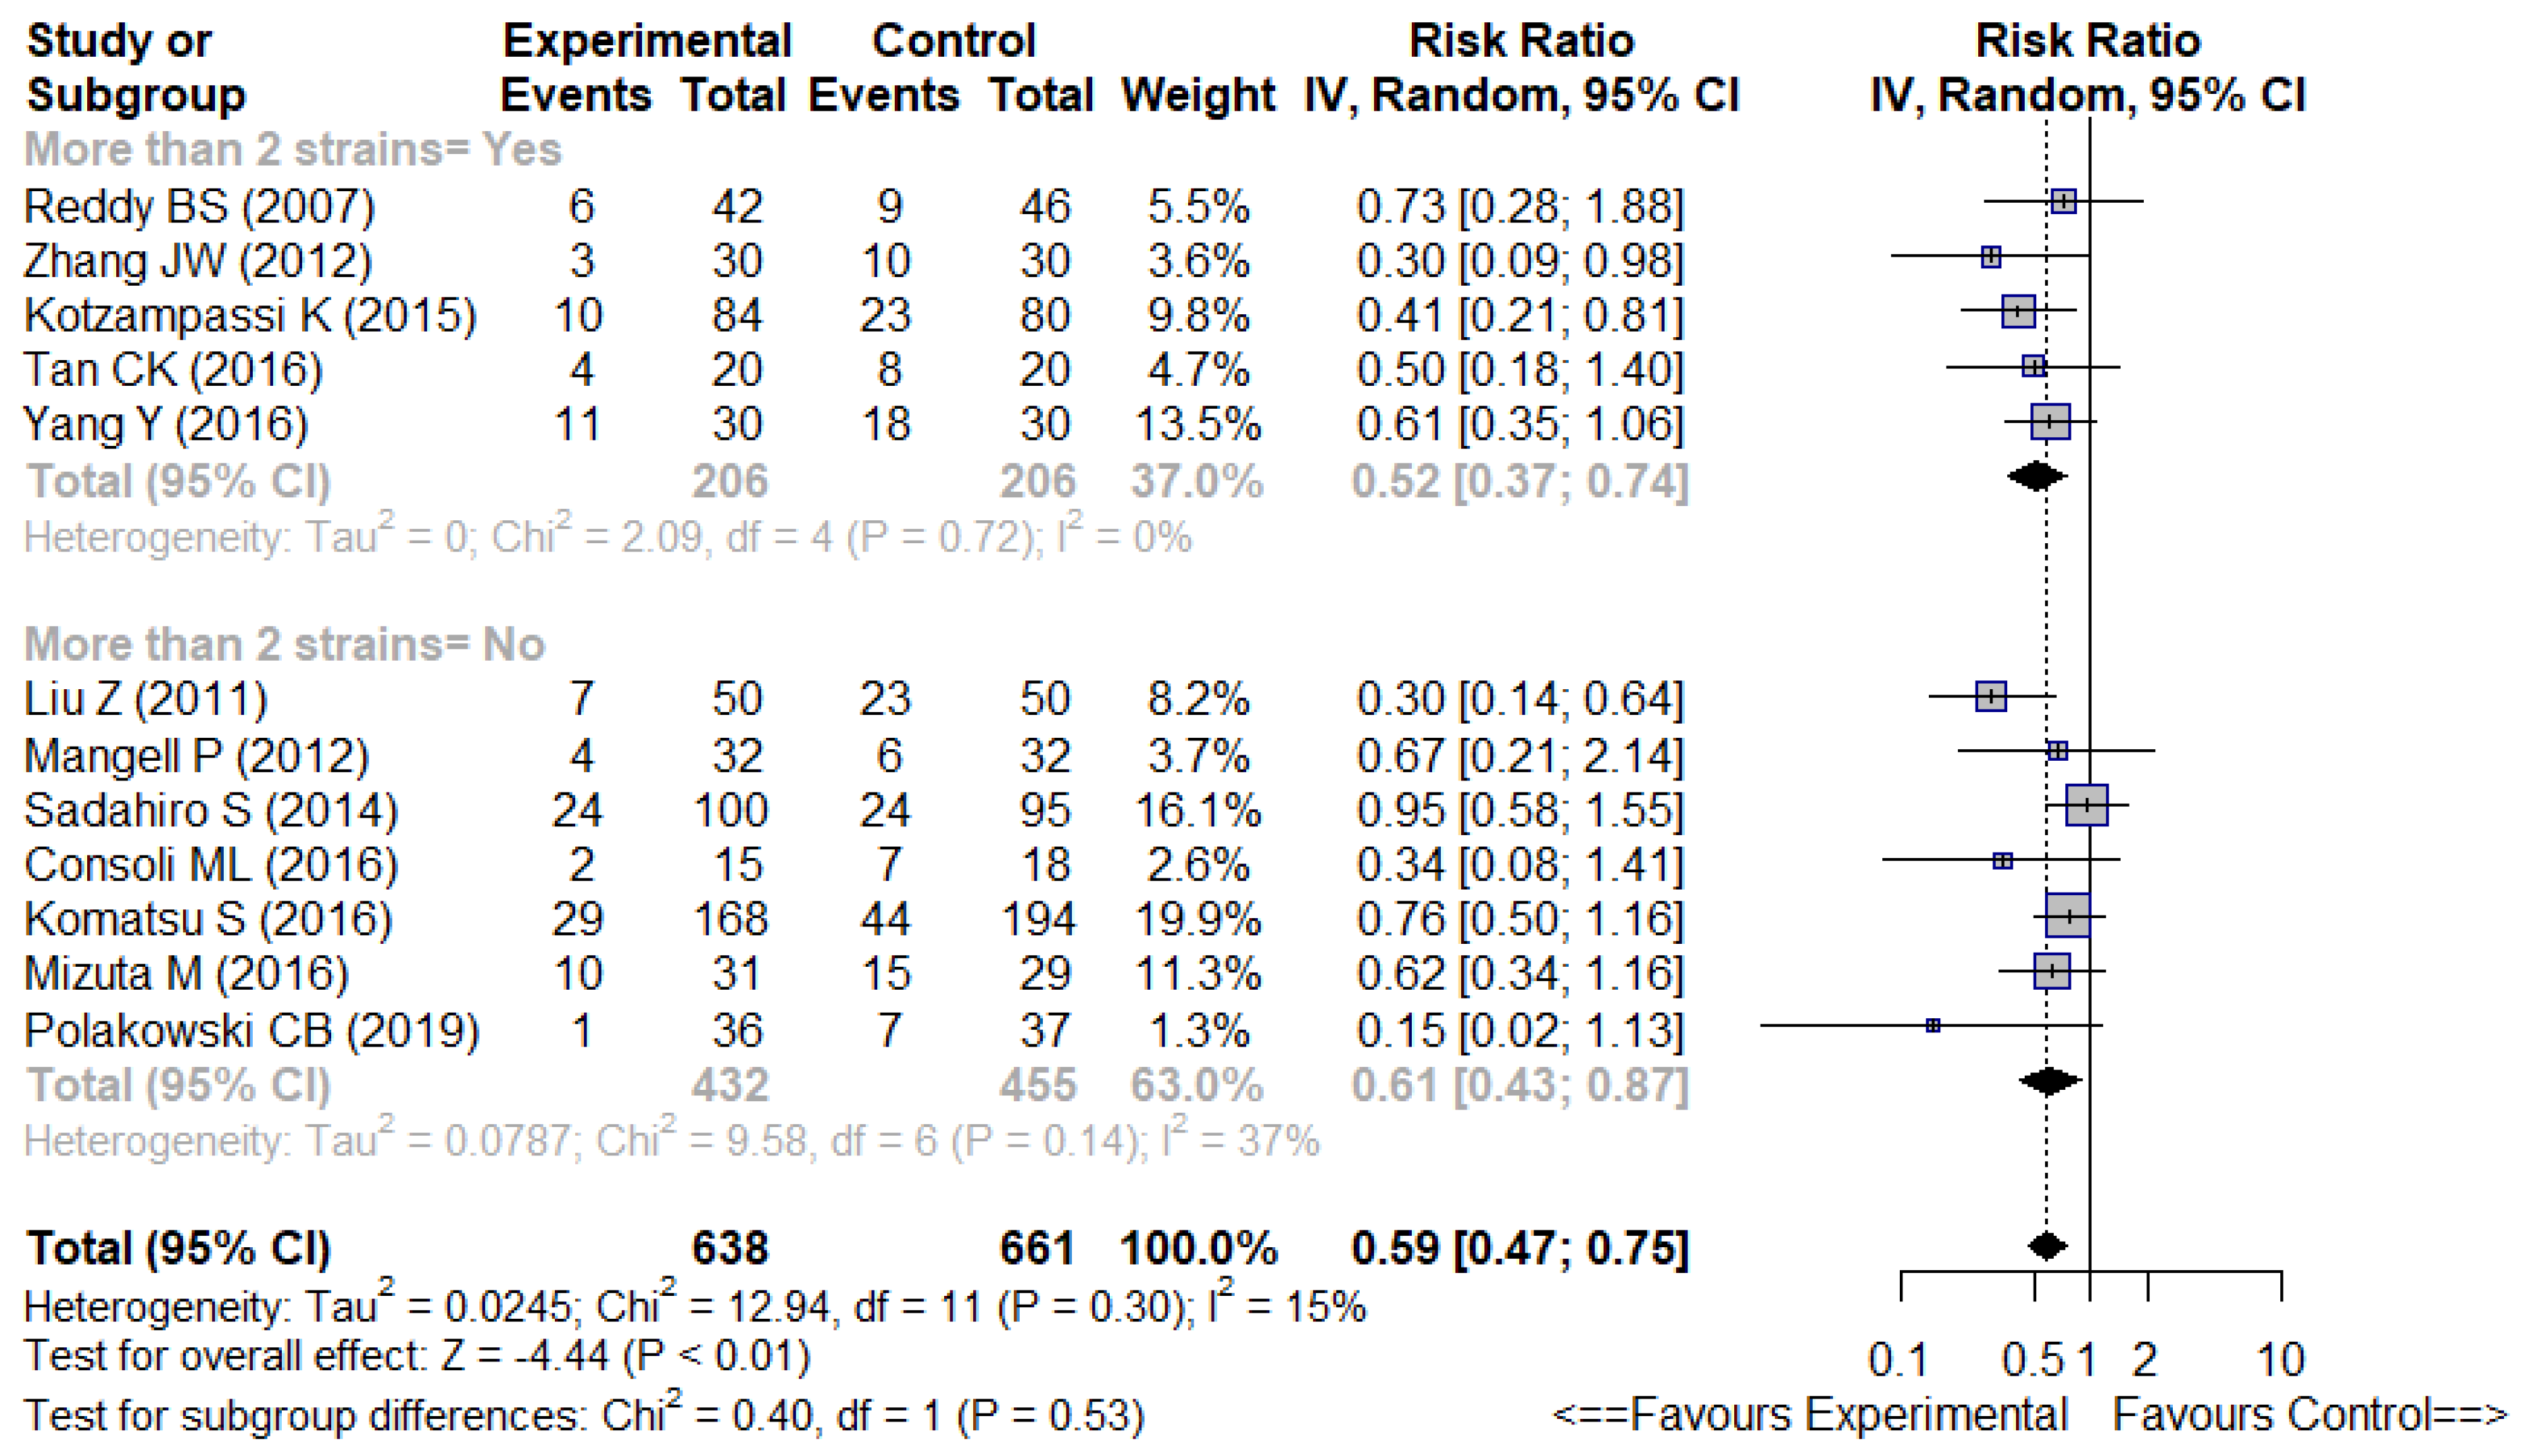Click the Polakowski CB (2019) small square marker
The image size is (2529, 1456).
[1933, 1025]
